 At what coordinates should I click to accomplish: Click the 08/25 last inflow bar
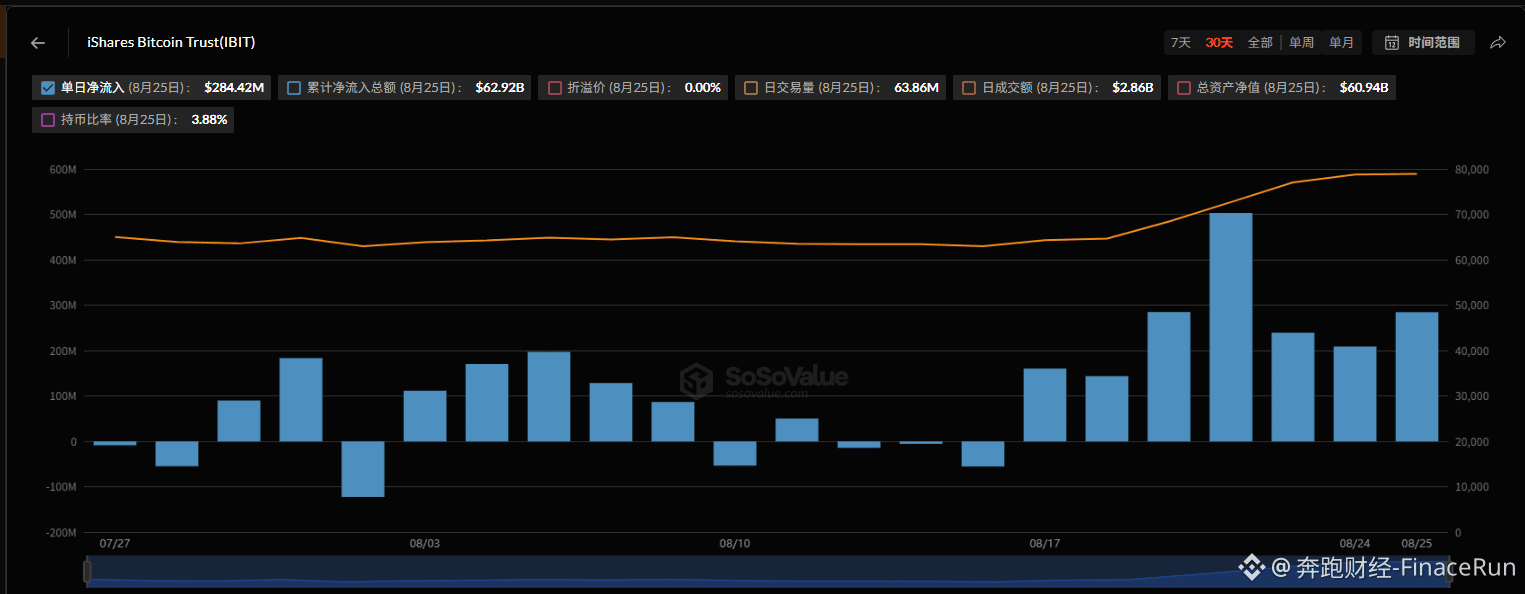coord(1416,377)
